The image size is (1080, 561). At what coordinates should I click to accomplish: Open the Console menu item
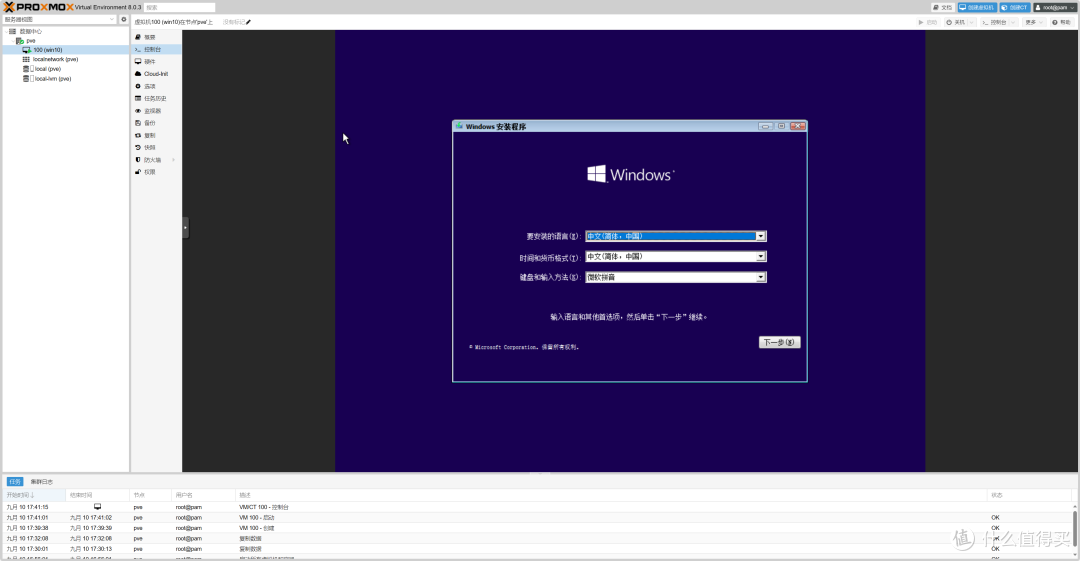(156, 50)
